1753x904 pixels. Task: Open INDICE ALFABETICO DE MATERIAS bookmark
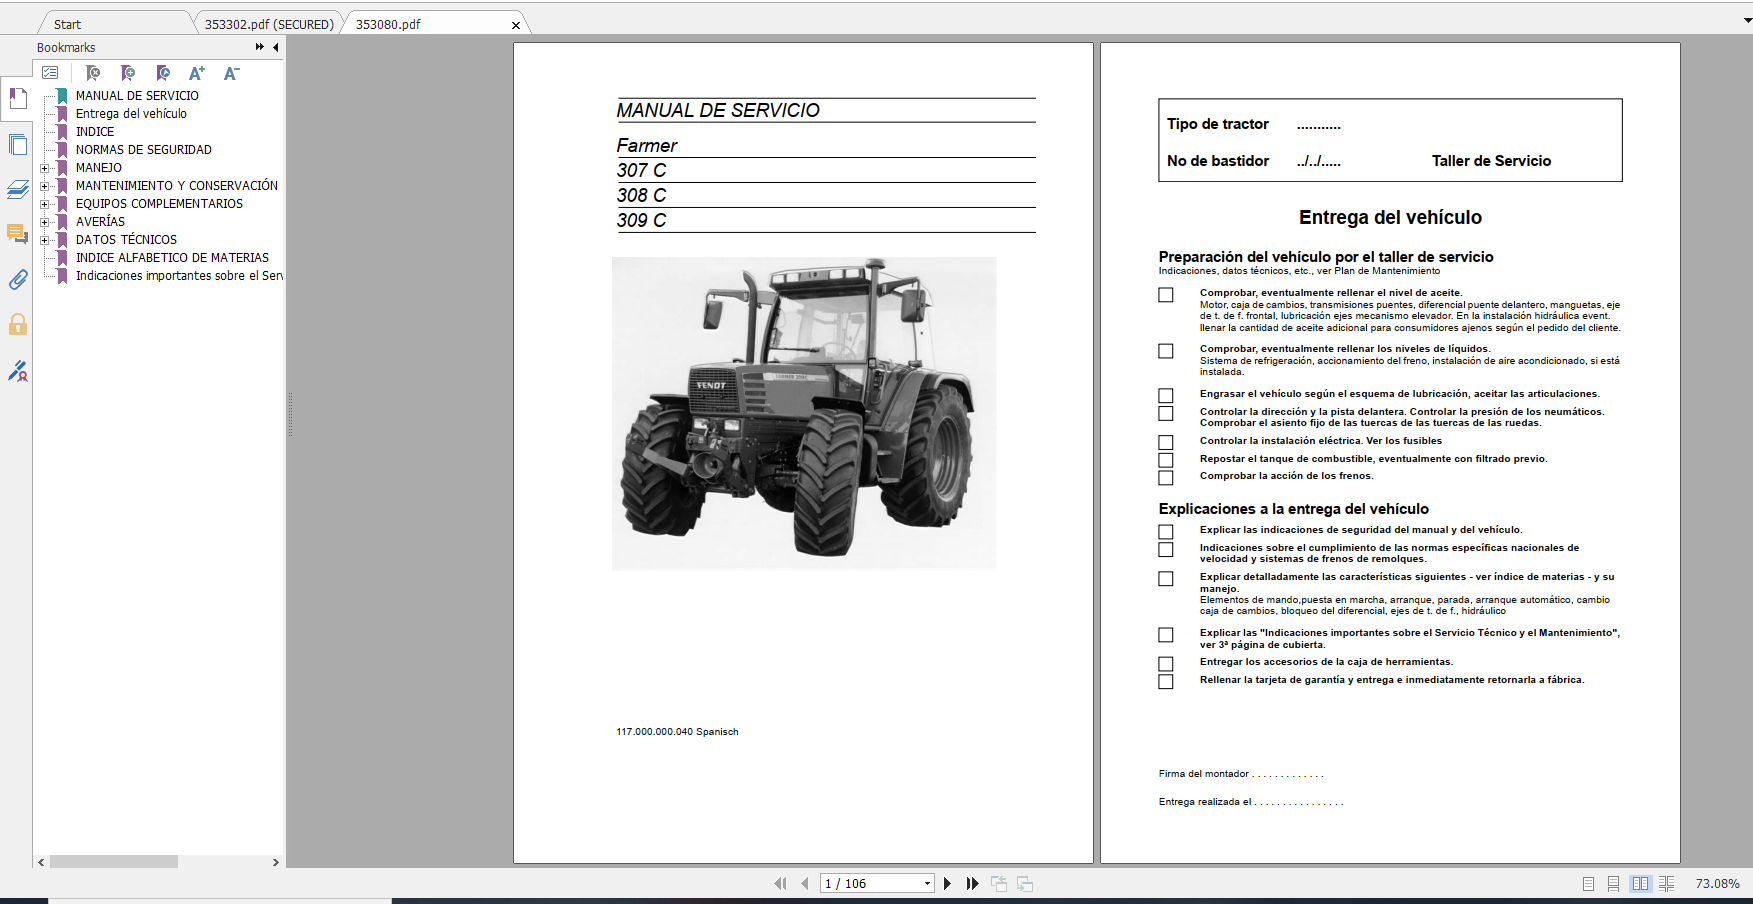pyautogui.click(x=172, y=258)
